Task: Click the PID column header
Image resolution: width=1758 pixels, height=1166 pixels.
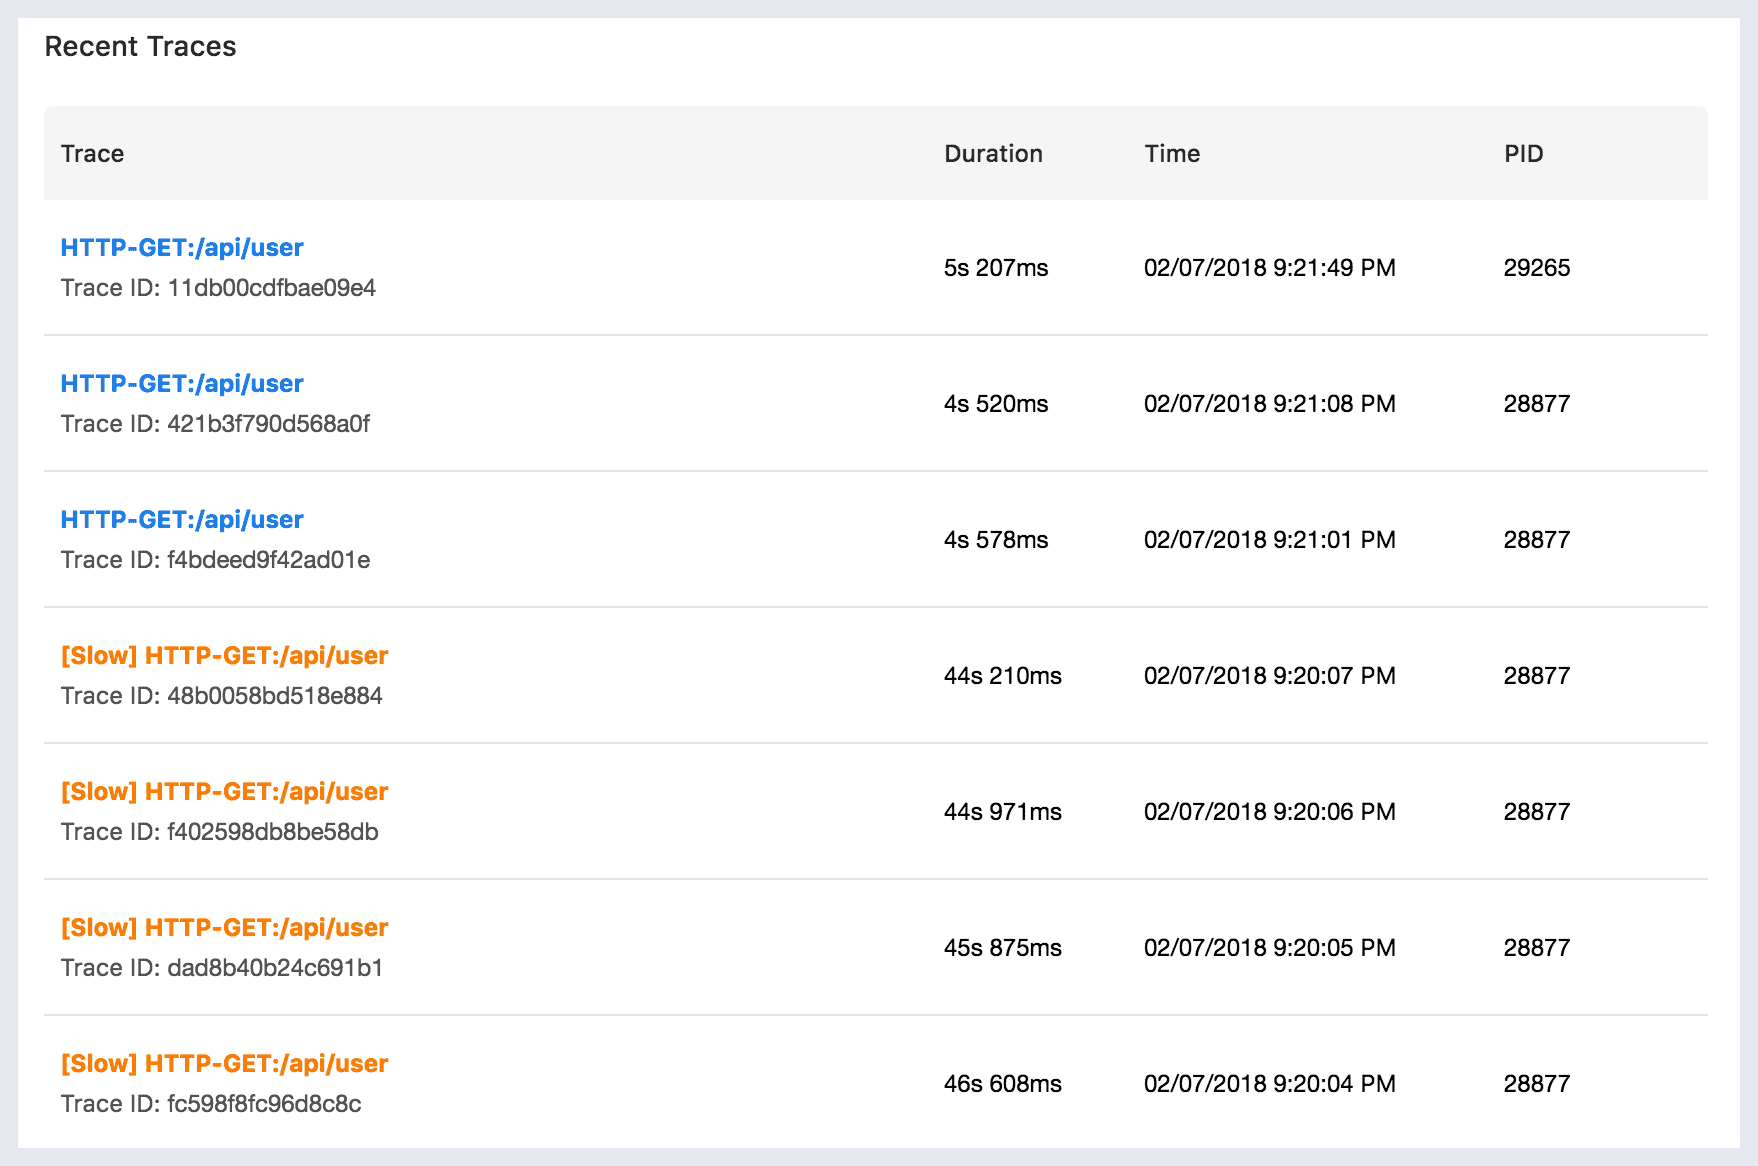Action: tap(1524, 154)
